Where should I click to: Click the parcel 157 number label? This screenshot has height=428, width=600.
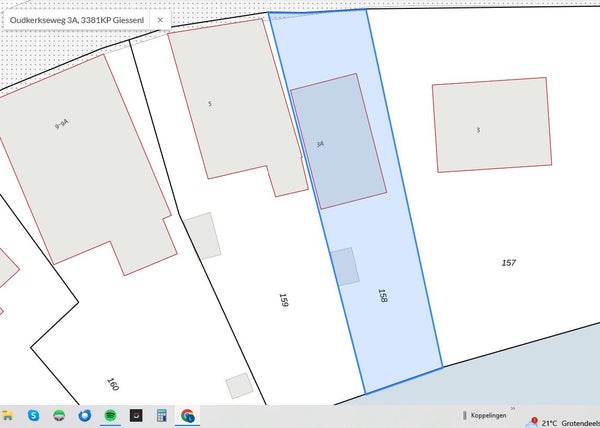(x=508, y=262)
